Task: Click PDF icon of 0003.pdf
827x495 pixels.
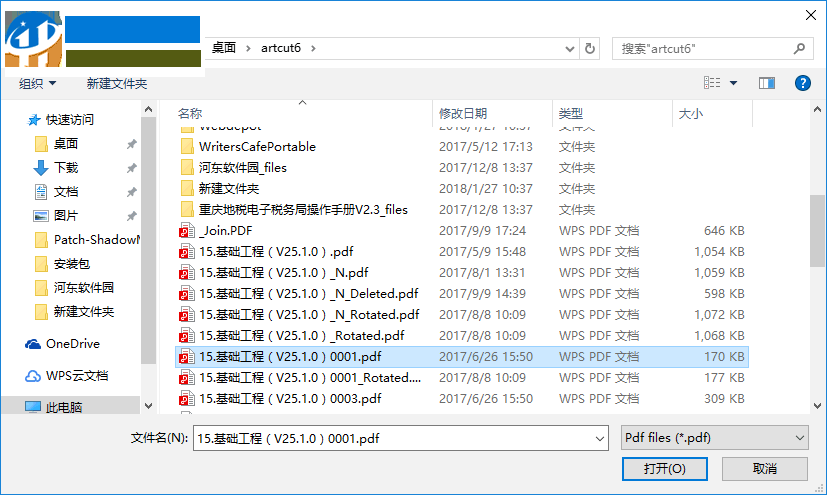Action: (x=187, y=399)
